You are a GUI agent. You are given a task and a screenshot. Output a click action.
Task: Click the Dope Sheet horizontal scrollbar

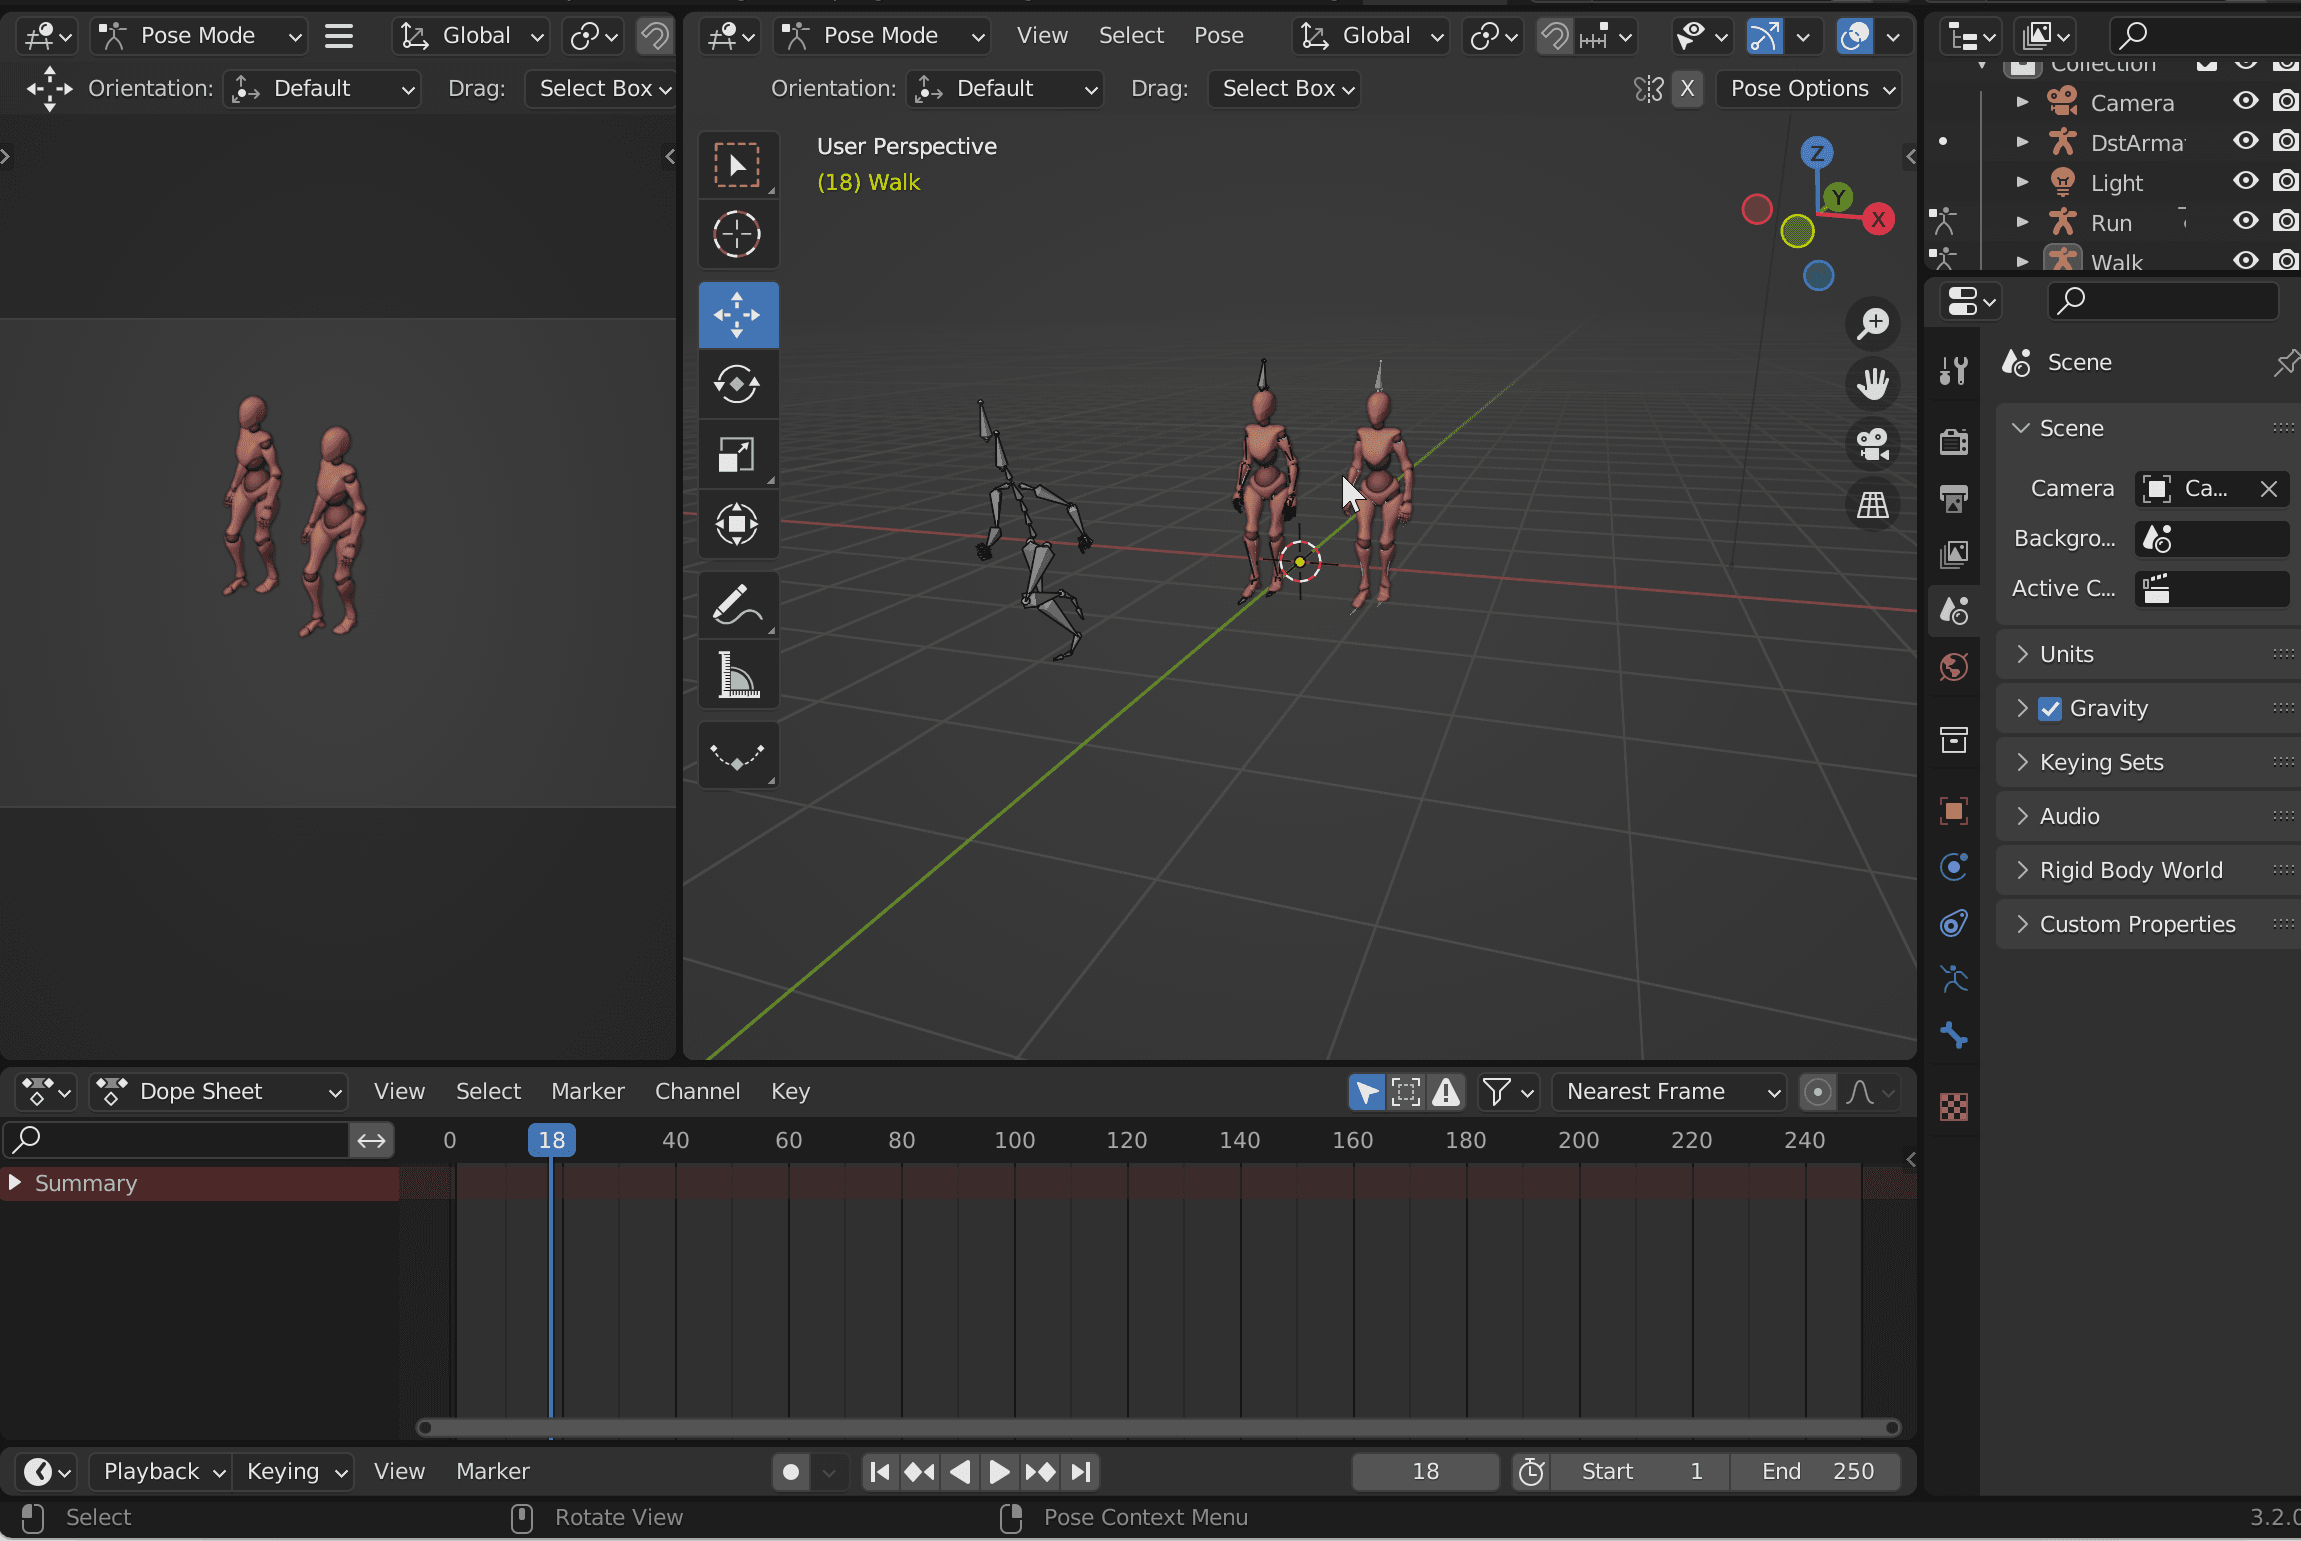pos(1158,1428)
